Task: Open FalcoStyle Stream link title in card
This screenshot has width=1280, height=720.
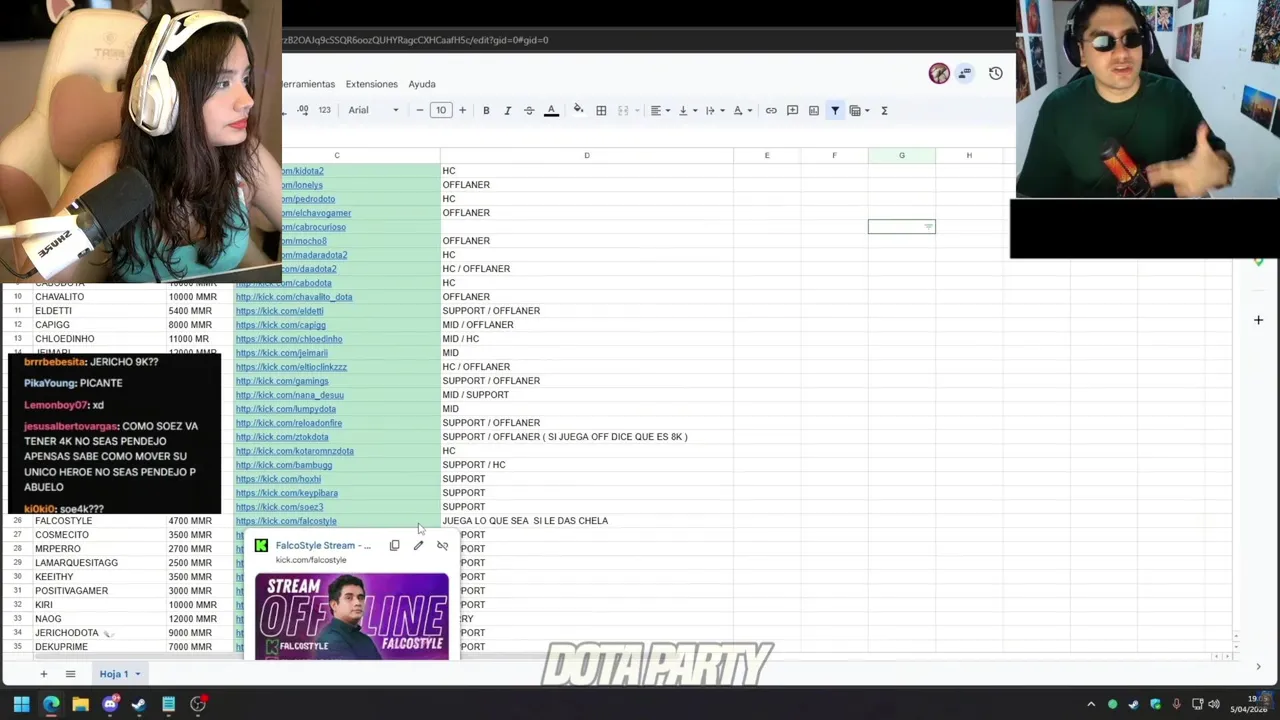Action: coord(323,546)
